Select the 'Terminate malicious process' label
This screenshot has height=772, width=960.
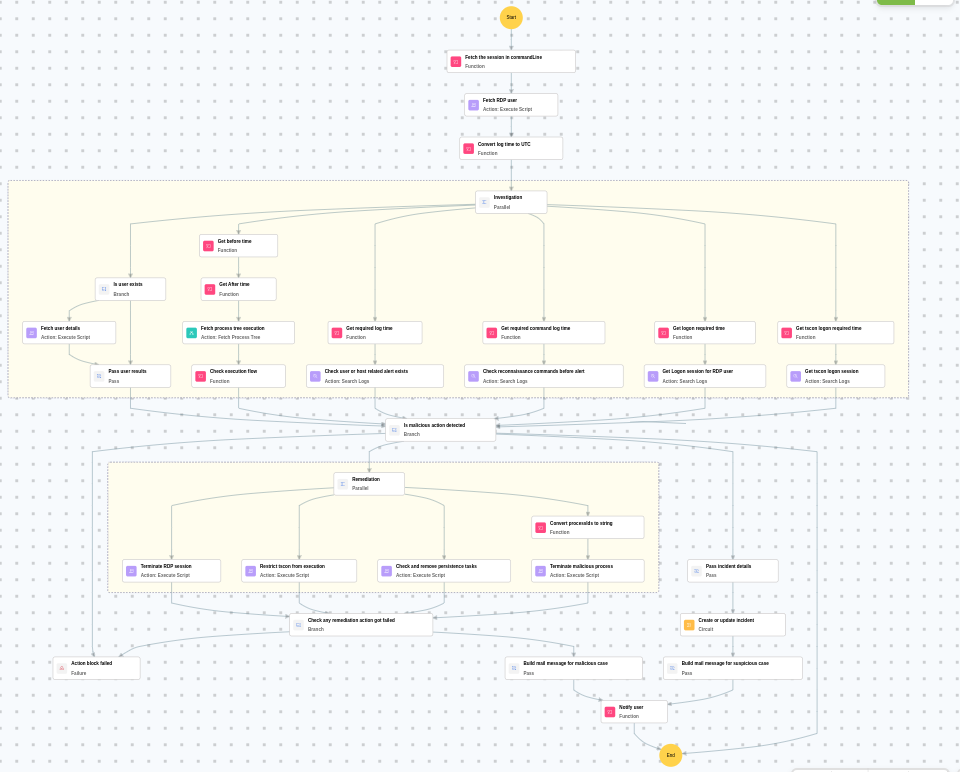pos(581,566)
